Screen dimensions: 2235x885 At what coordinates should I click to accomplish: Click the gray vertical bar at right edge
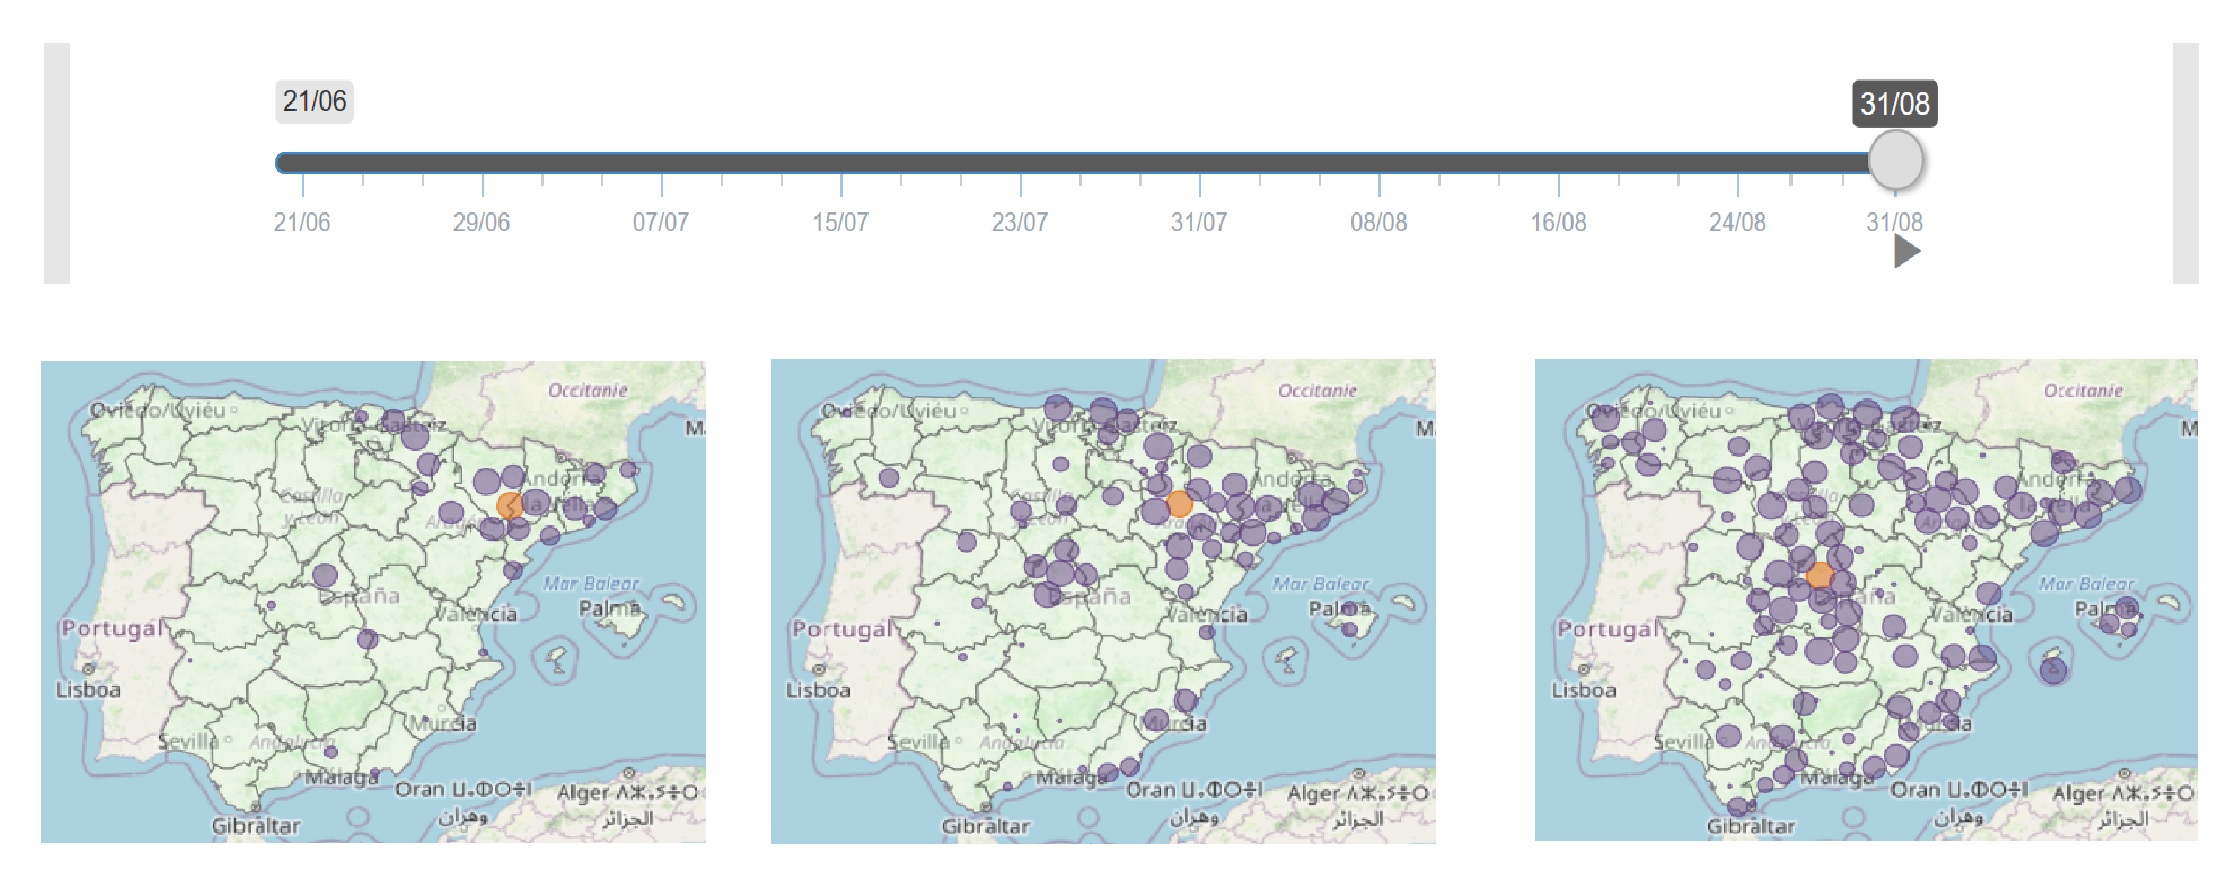[2185, 163]
